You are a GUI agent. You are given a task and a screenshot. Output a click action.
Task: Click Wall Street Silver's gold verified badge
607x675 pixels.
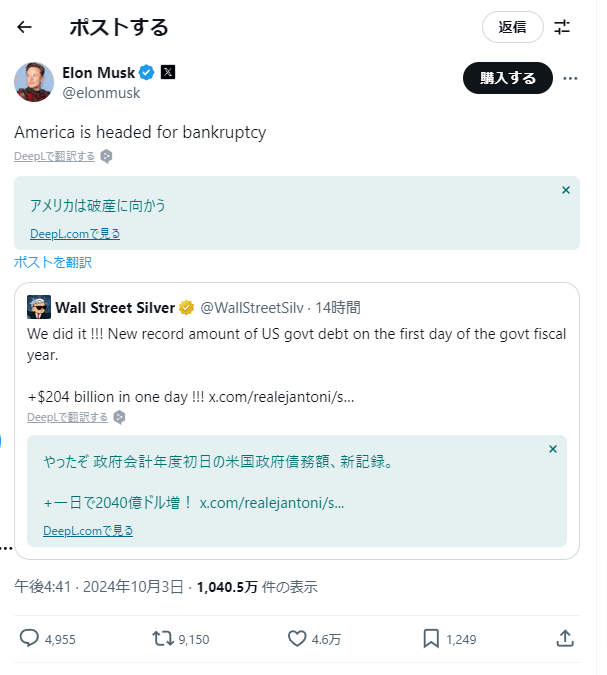pos(186,307)
